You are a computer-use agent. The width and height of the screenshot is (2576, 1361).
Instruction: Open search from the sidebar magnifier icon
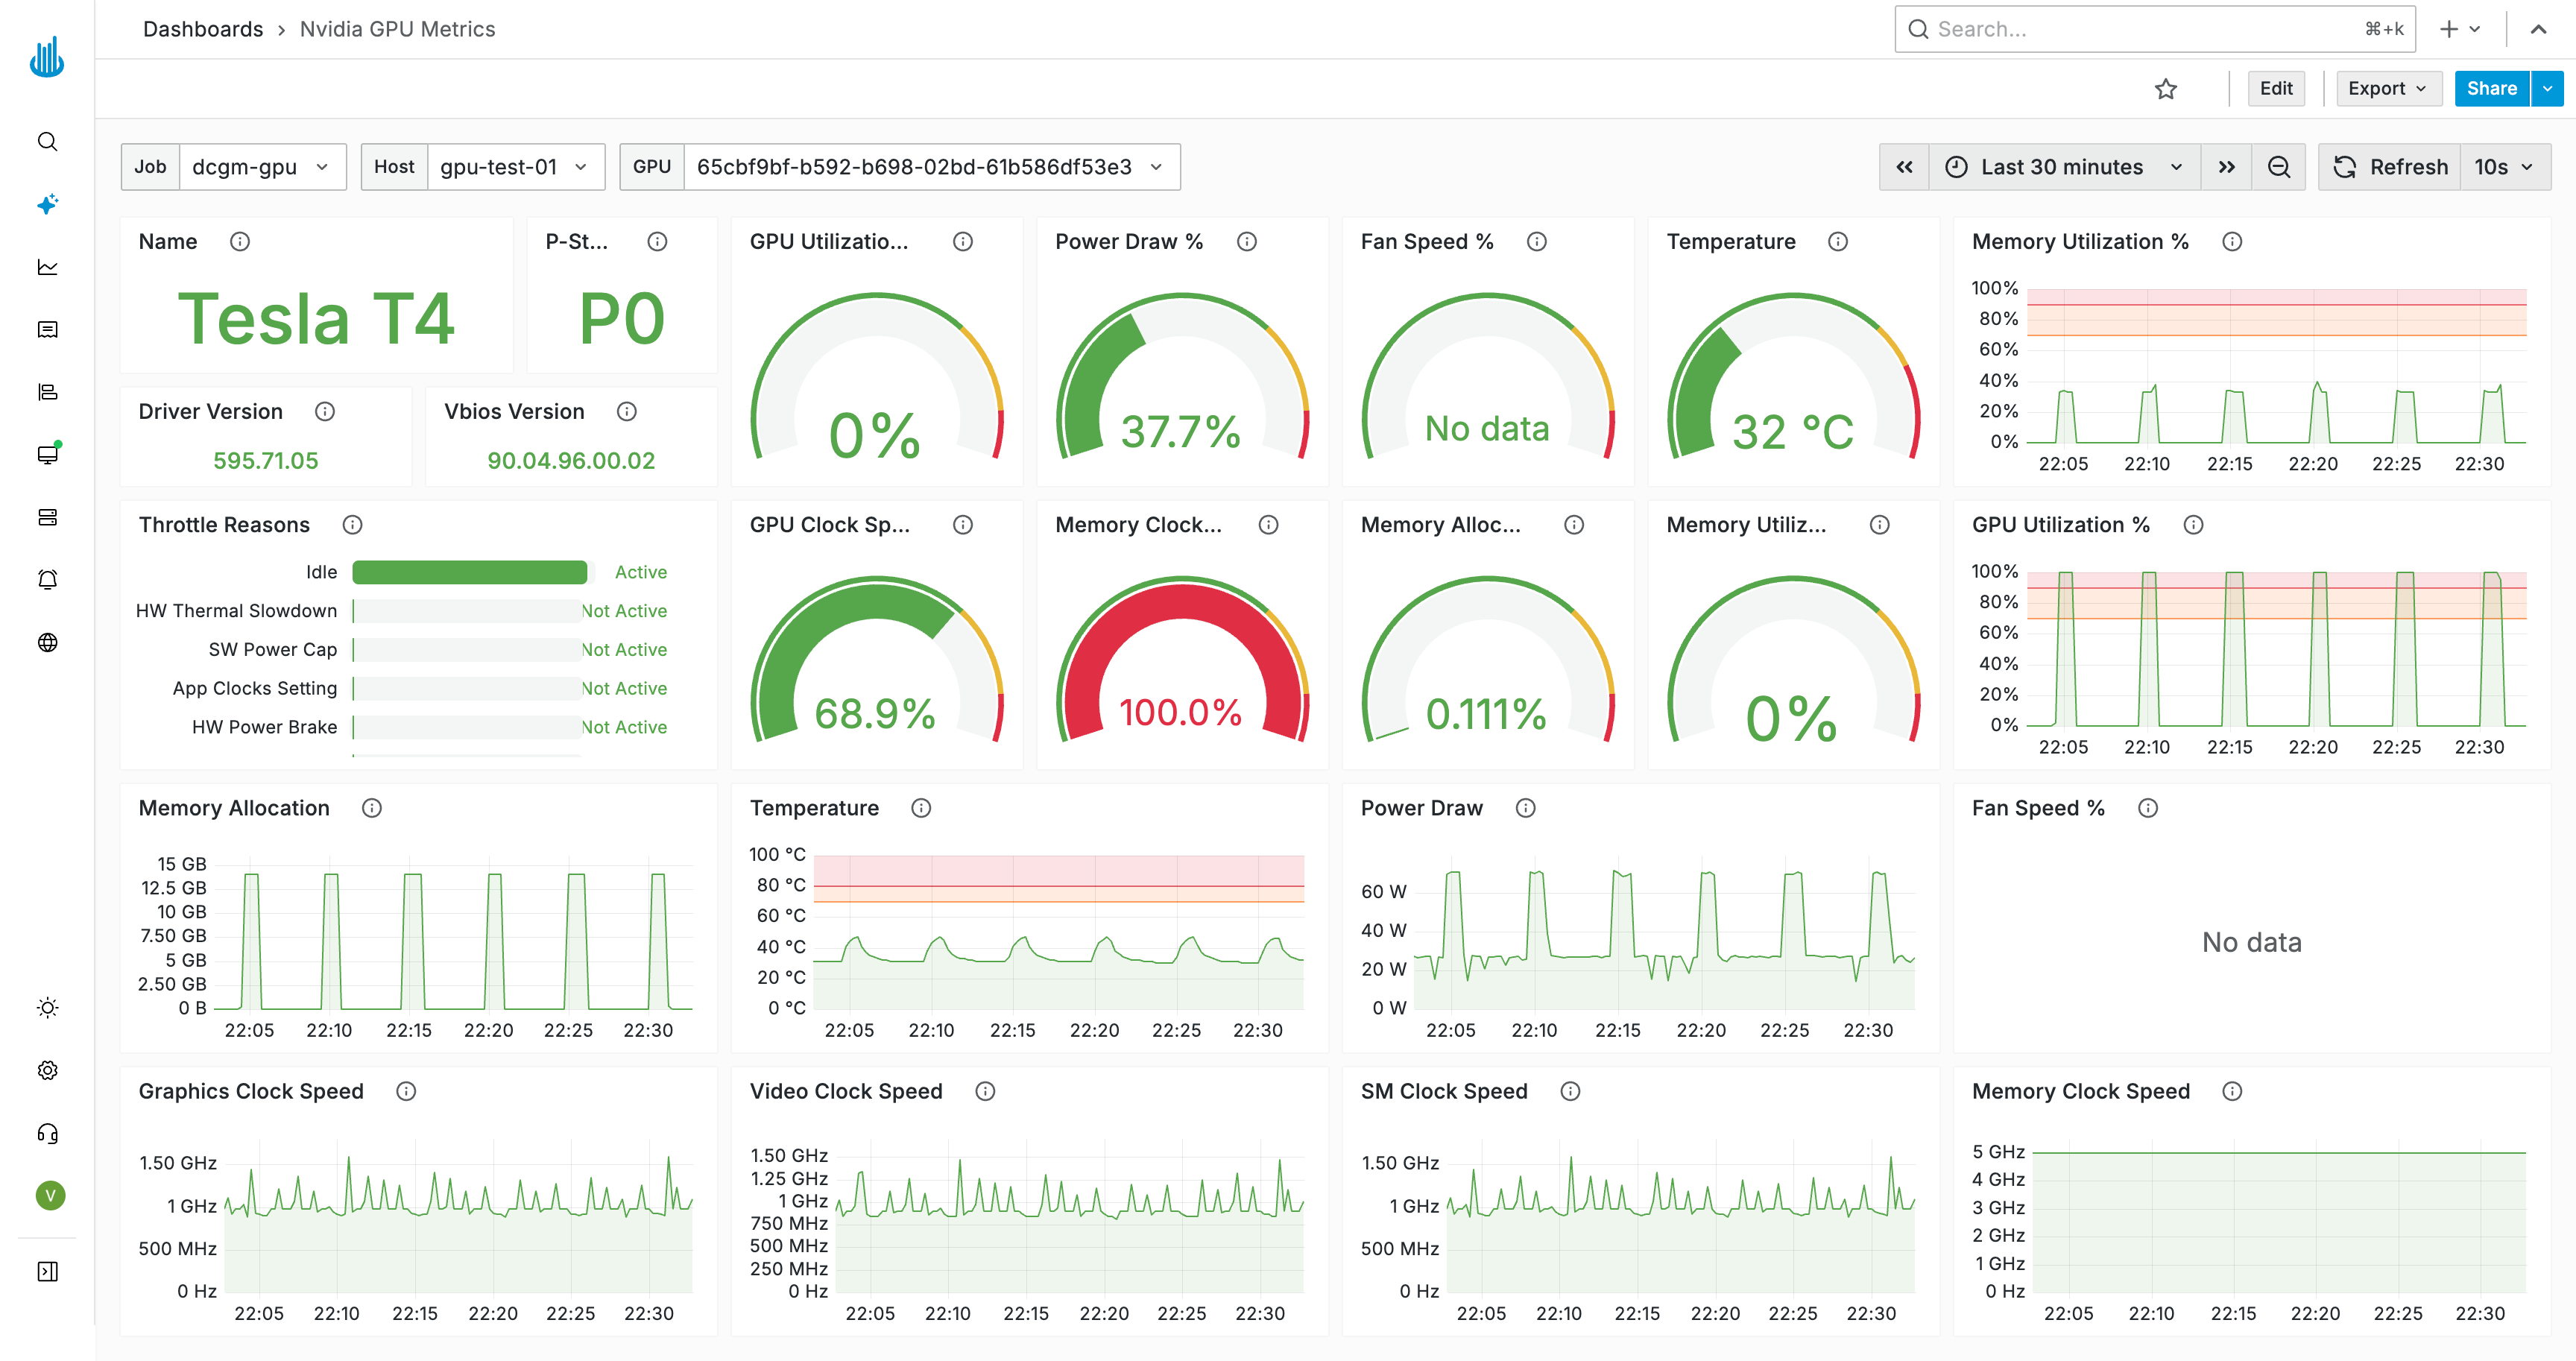(47, 142)
